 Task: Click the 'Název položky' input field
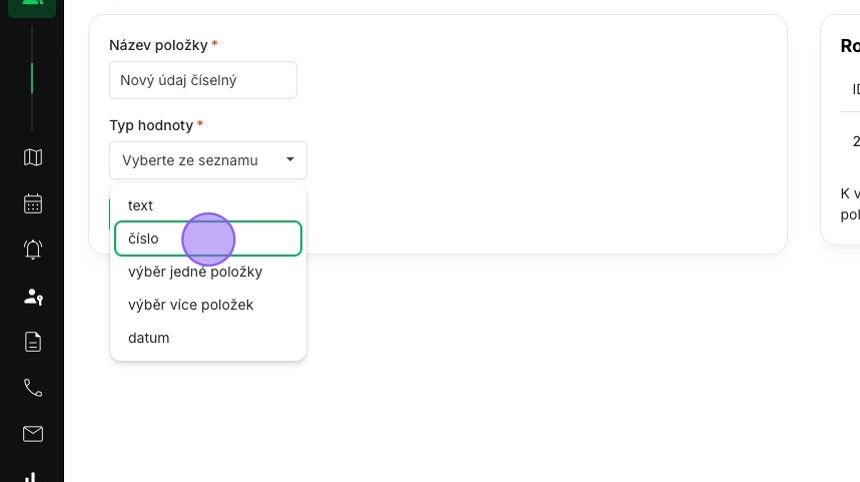coord(203,80)
